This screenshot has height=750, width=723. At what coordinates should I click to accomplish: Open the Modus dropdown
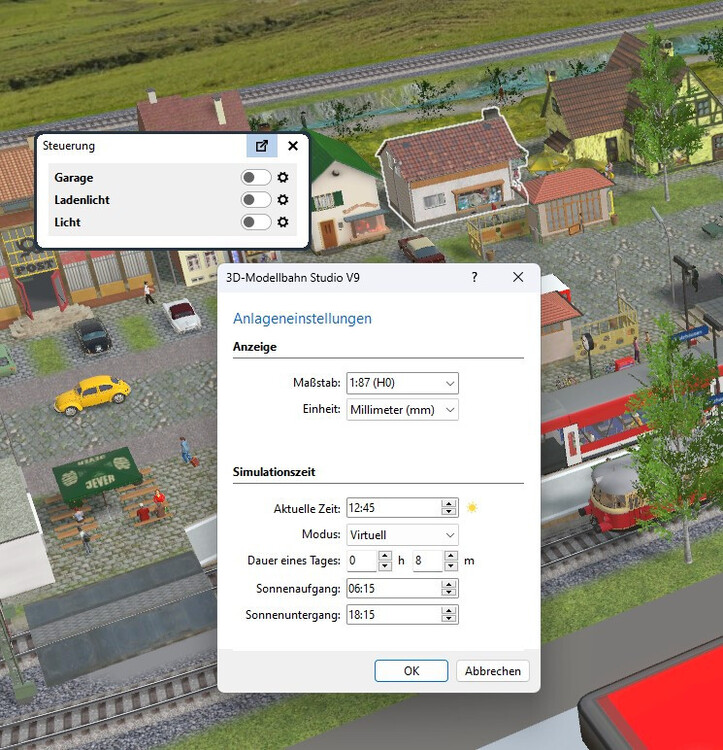pos(402,535)
